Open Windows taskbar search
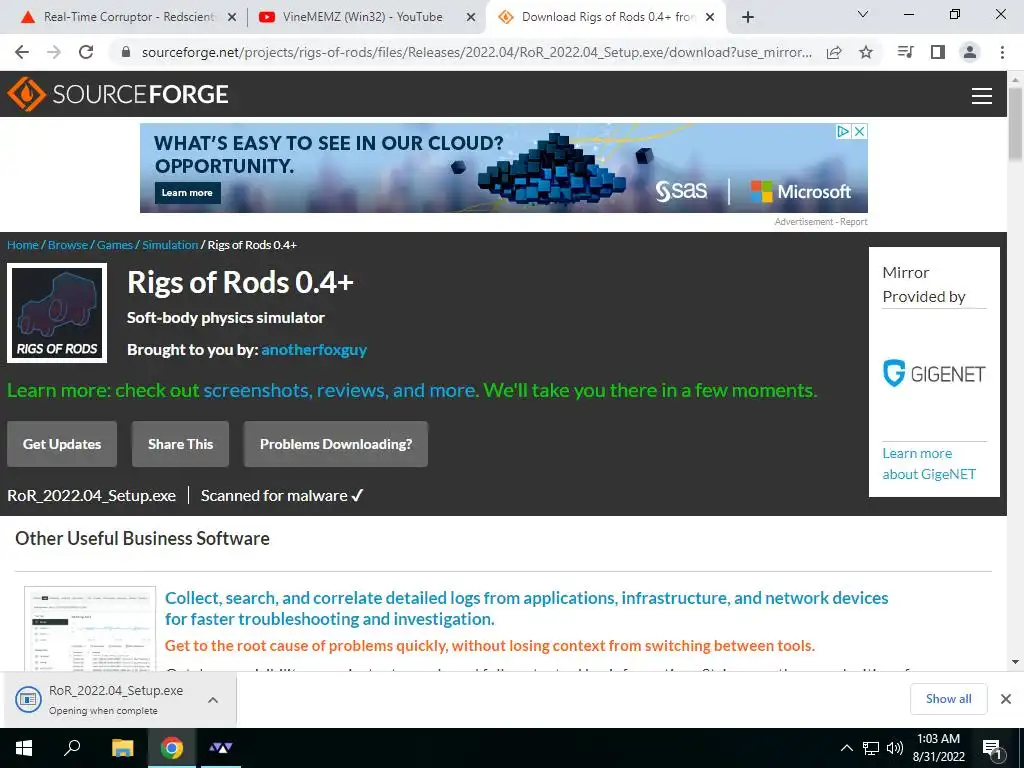This screenshot has height=768, width=1024. [72, 748]
